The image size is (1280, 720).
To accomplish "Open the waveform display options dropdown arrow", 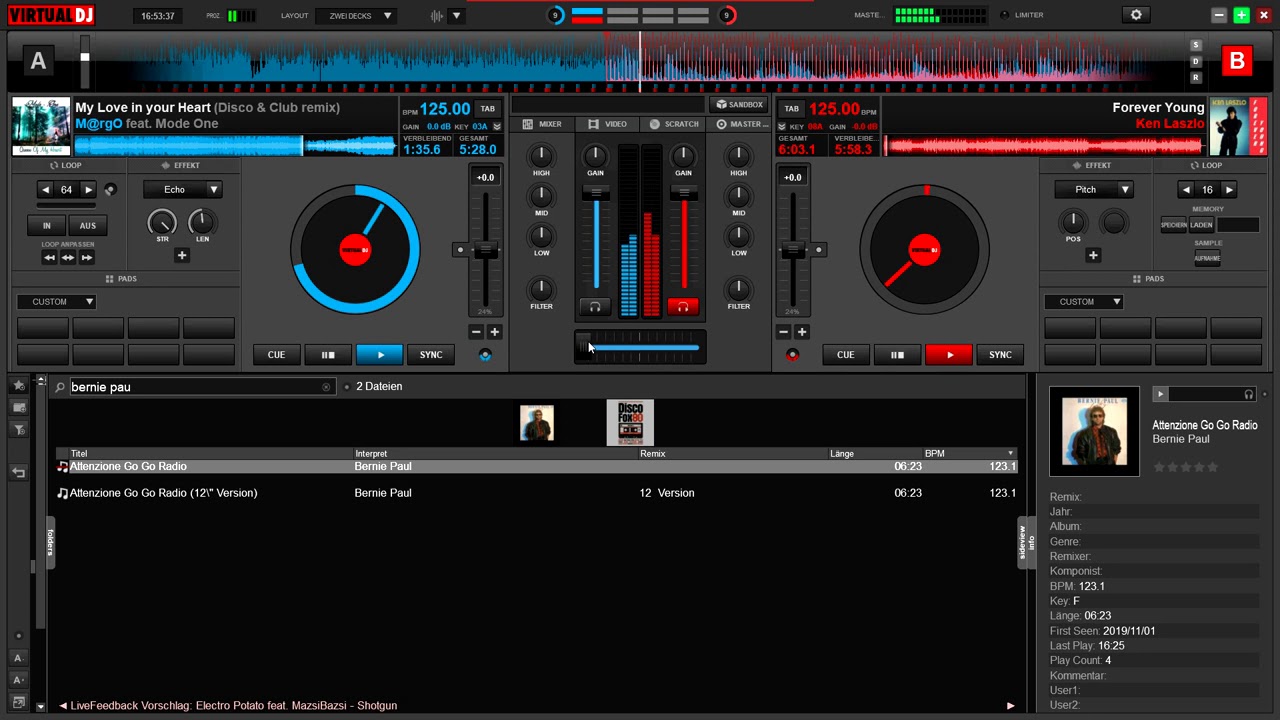I will click(456, 16).
